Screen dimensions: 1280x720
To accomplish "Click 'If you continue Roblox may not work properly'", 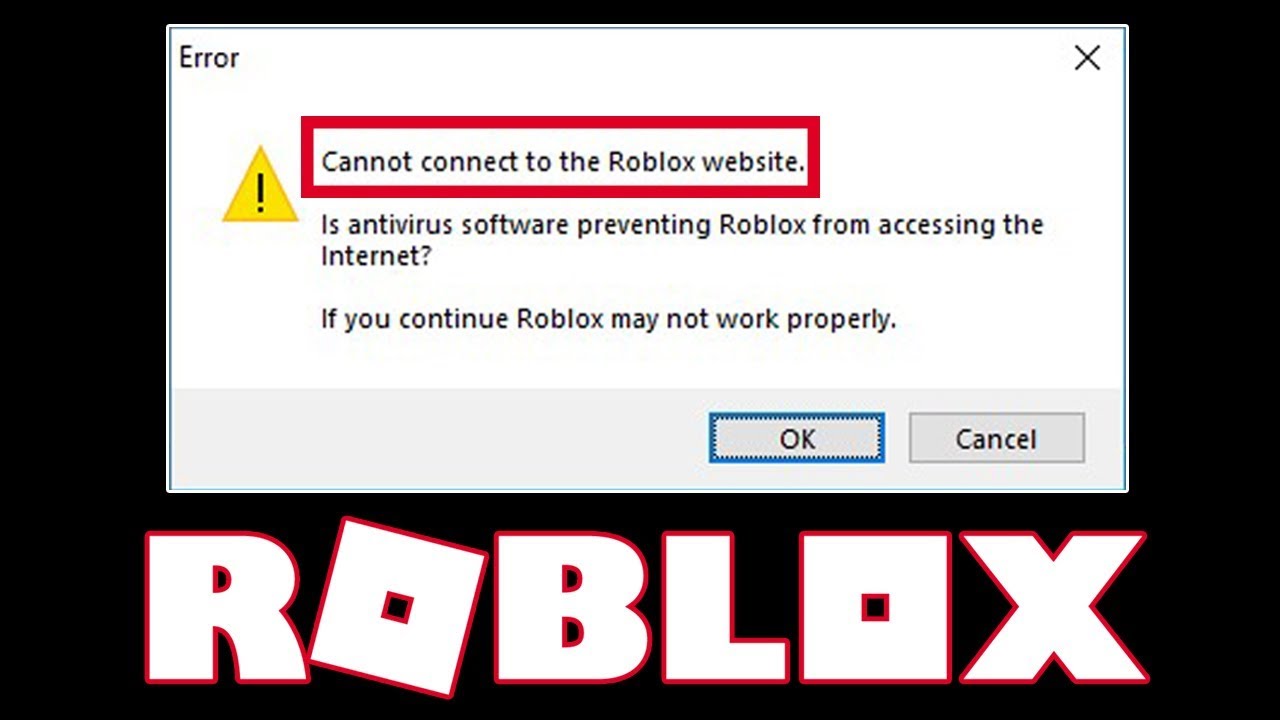I will click(608, 320).
